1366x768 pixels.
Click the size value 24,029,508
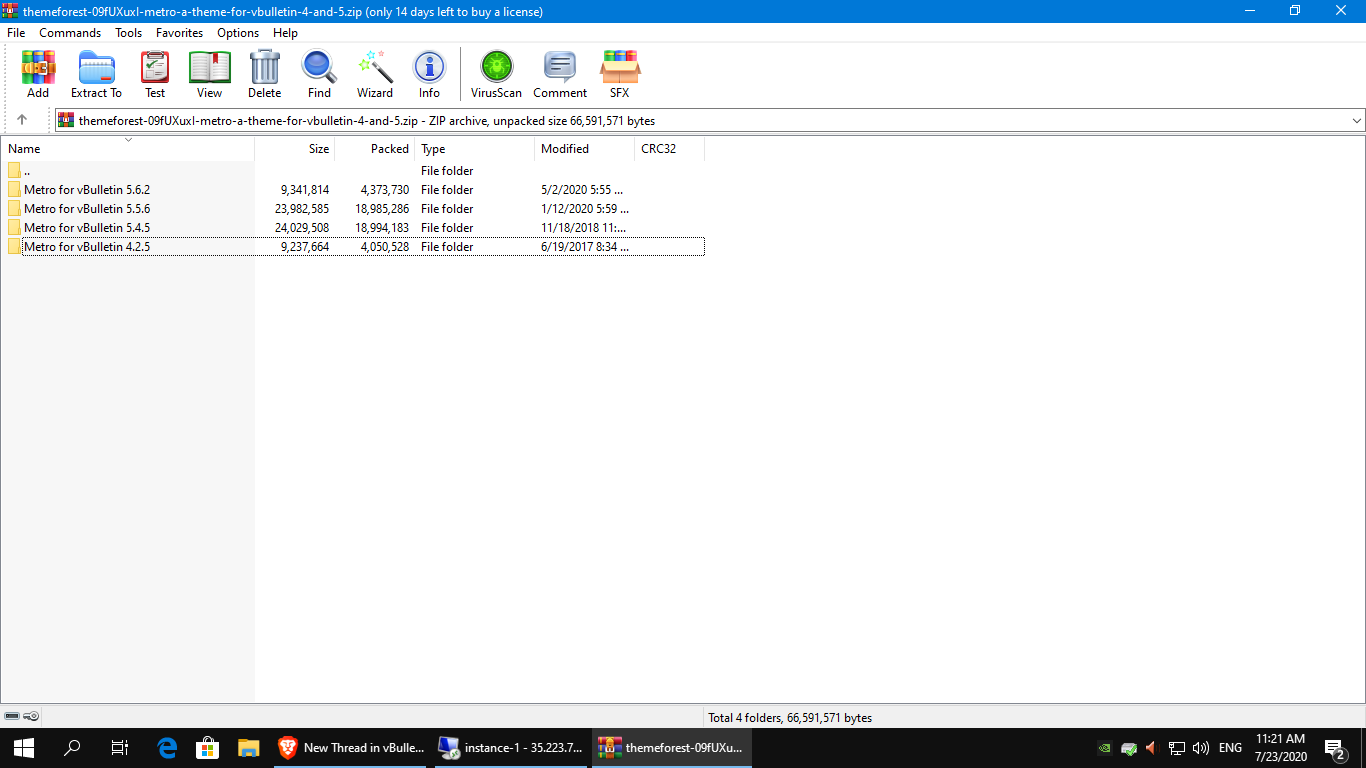pyautogui.click(x=302, y=228)
